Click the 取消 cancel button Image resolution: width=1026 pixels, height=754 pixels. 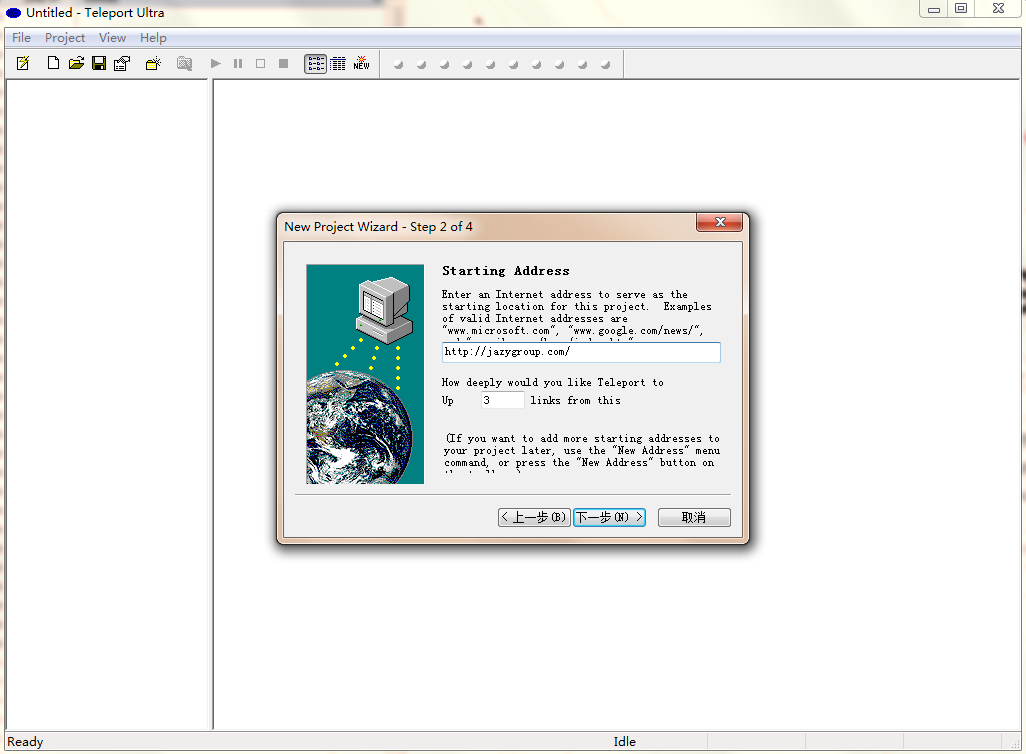(x=694, y=517)
